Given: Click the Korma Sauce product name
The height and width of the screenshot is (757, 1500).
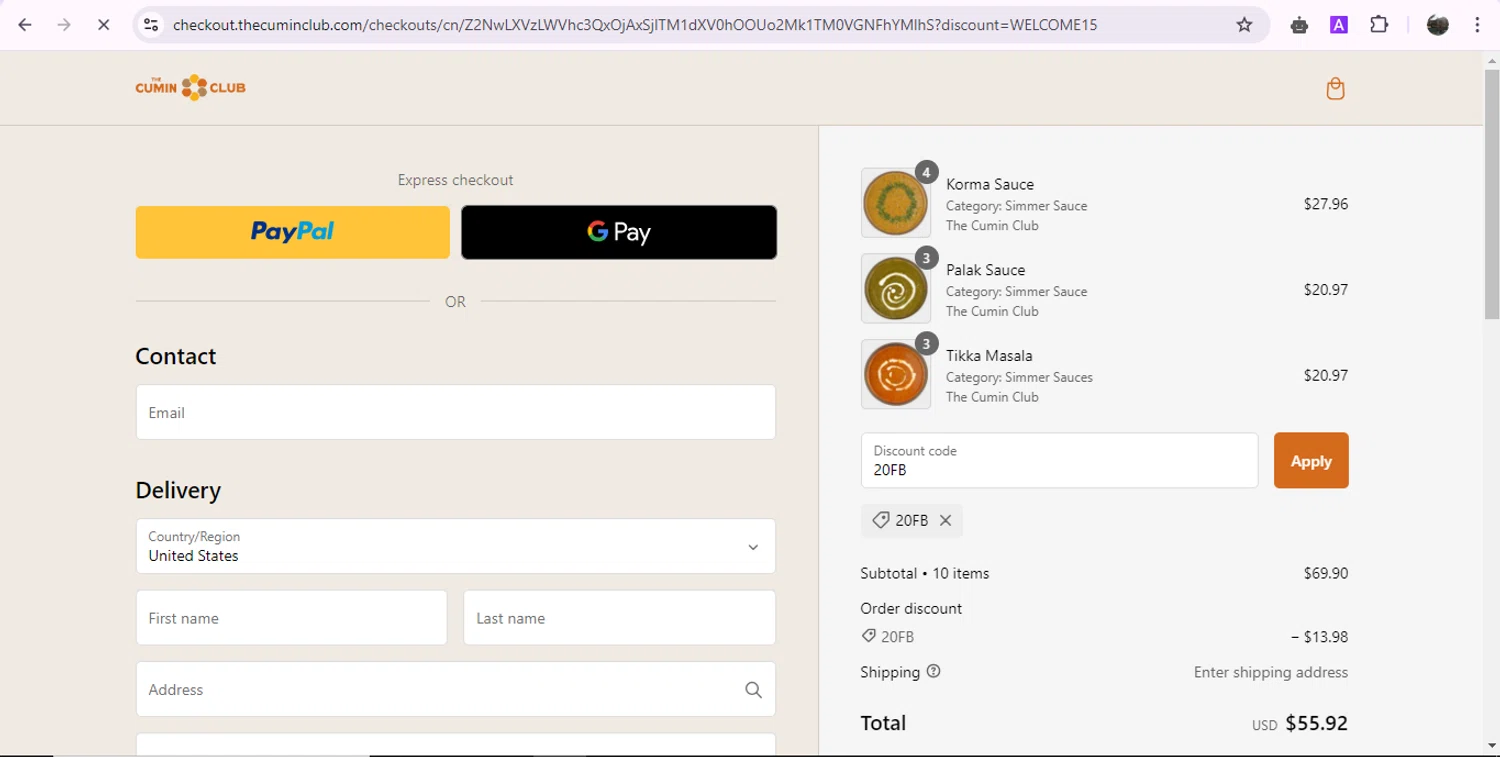Looking at the screenshot, I should click(x=990, y=185).
